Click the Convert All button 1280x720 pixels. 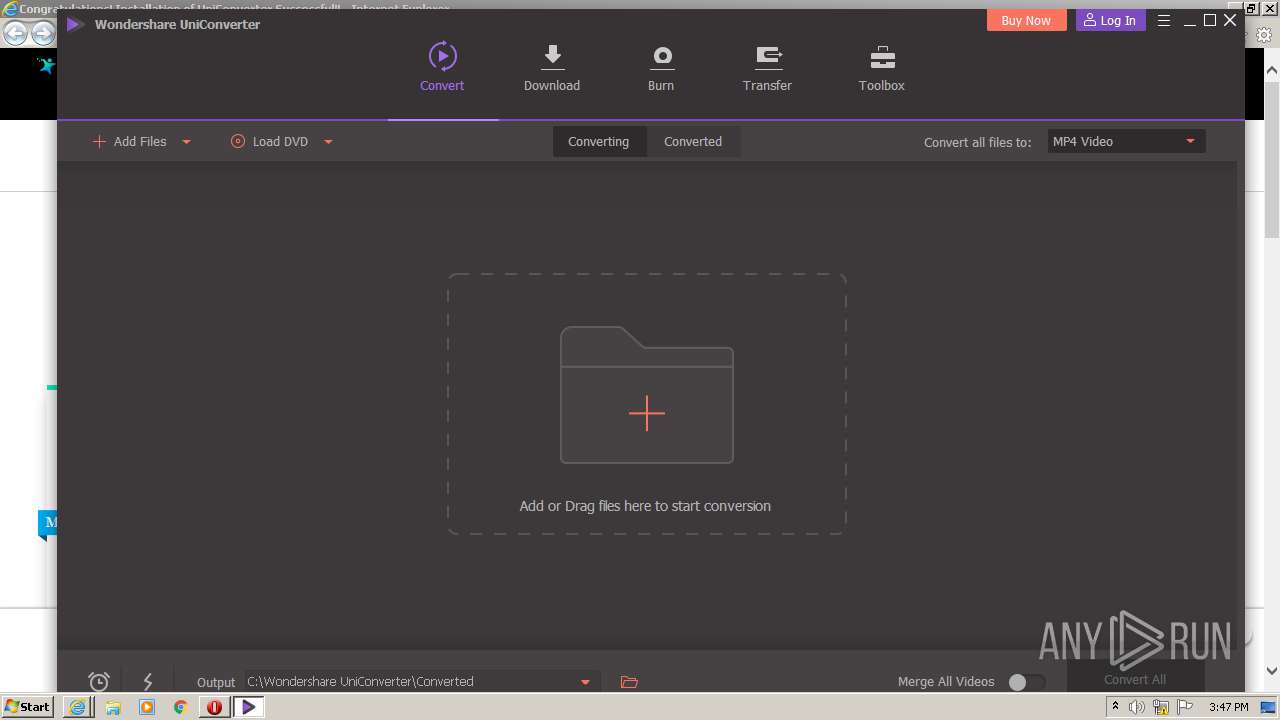(1135, 679)
